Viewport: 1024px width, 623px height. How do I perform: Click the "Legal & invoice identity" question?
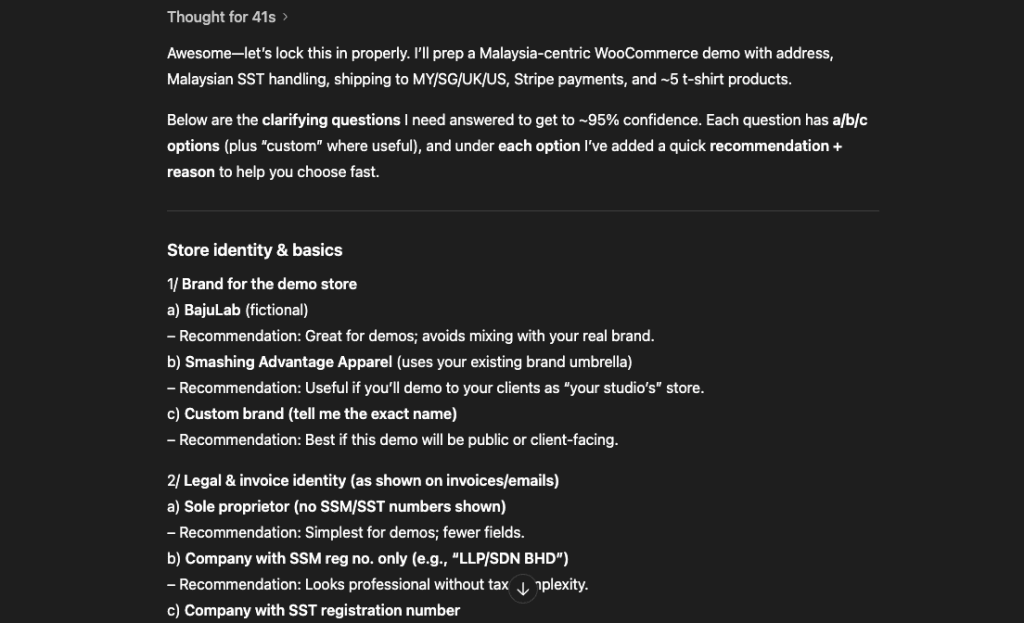click(370, 481)
